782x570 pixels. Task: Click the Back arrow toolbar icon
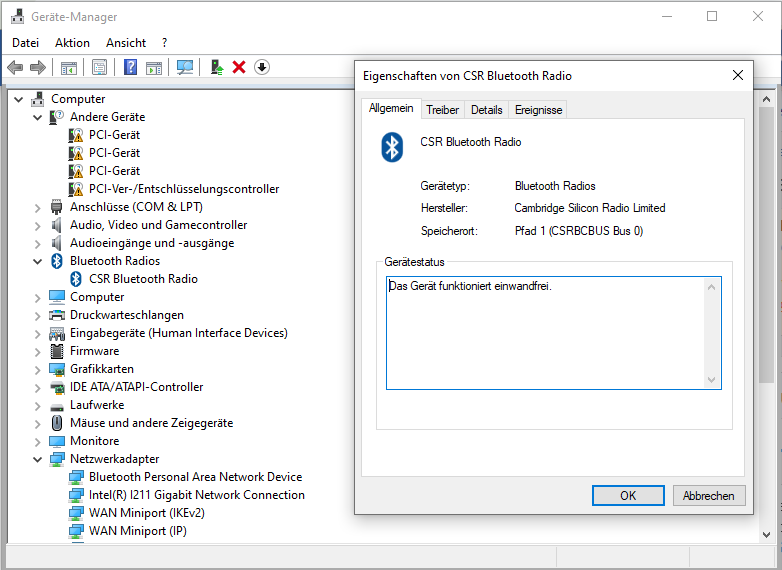click(x=15, y=67)
